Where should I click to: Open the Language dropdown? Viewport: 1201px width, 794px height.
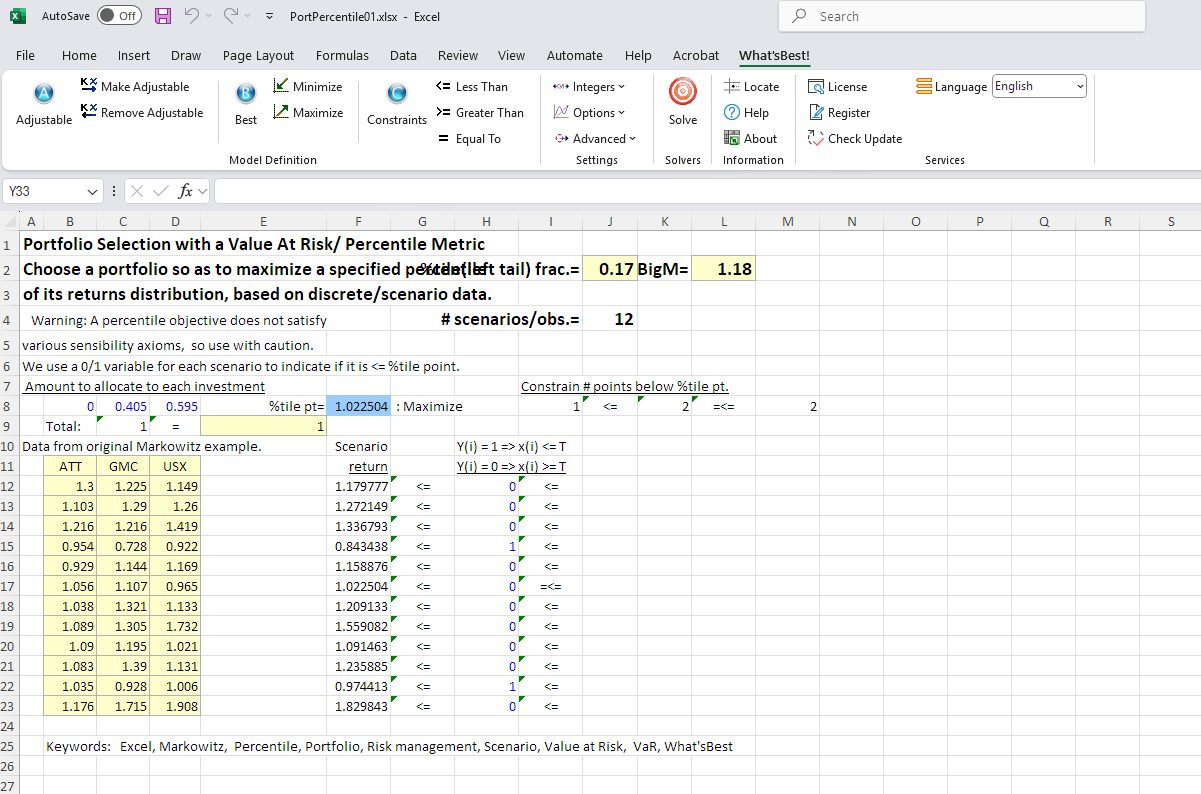[1039, 87]
